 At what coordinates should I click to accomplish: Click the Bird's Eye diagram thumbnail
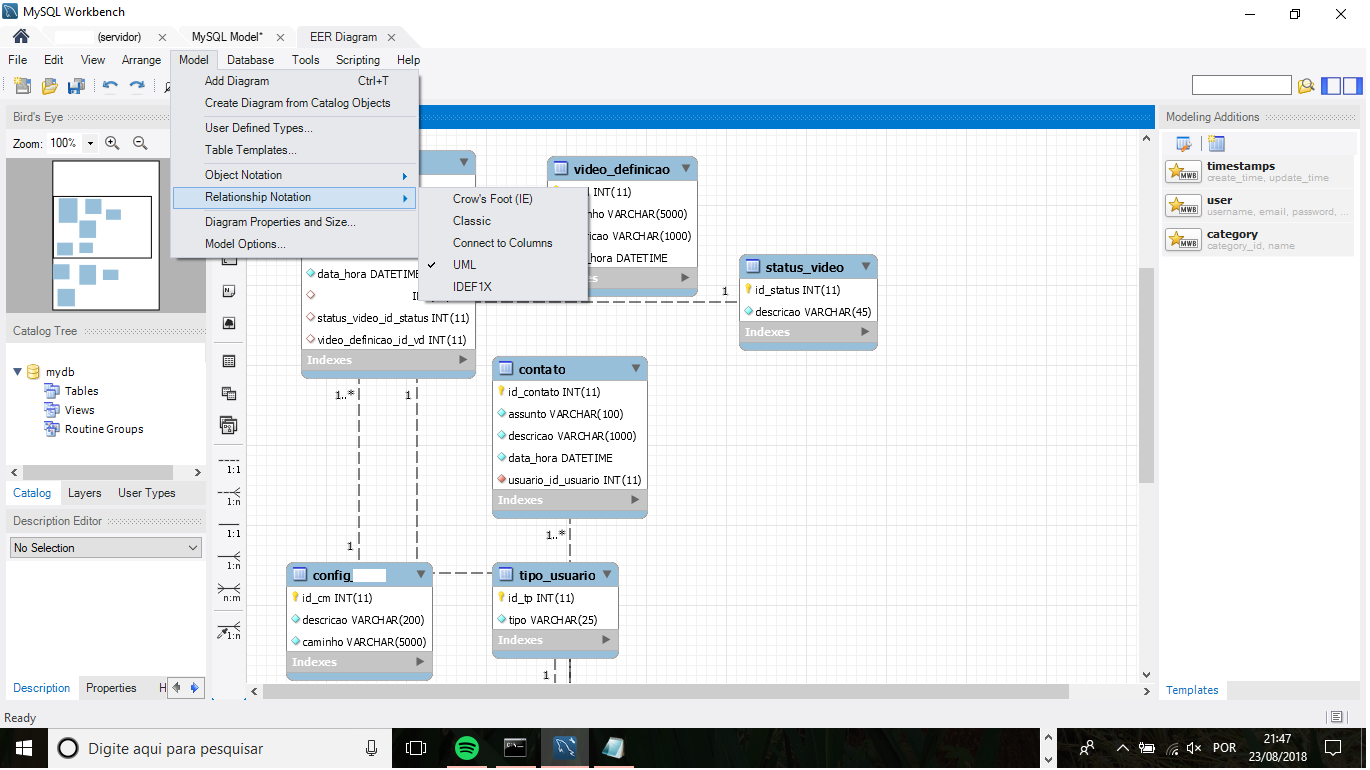coord(106,236)
